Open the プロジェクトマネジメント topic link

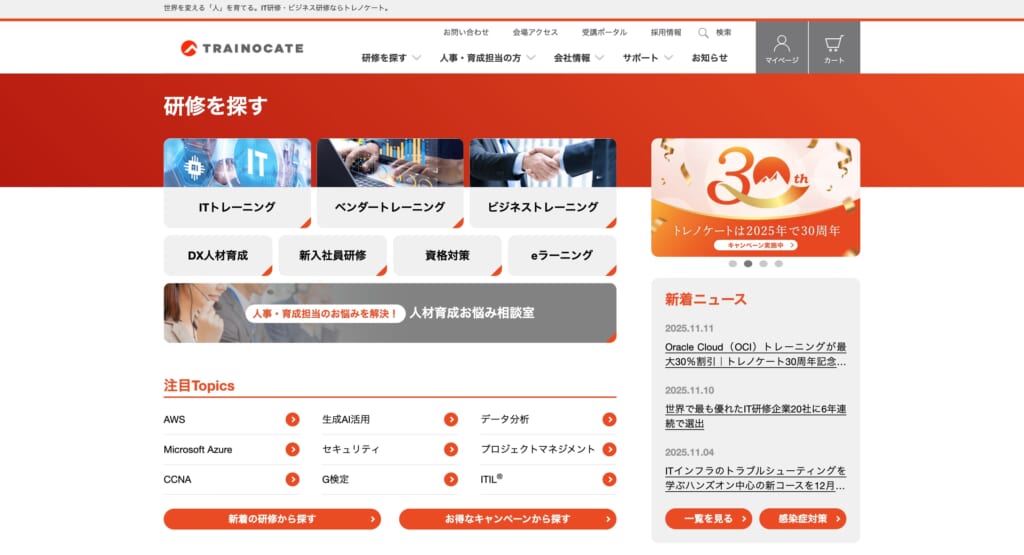(x=537, y=449)
